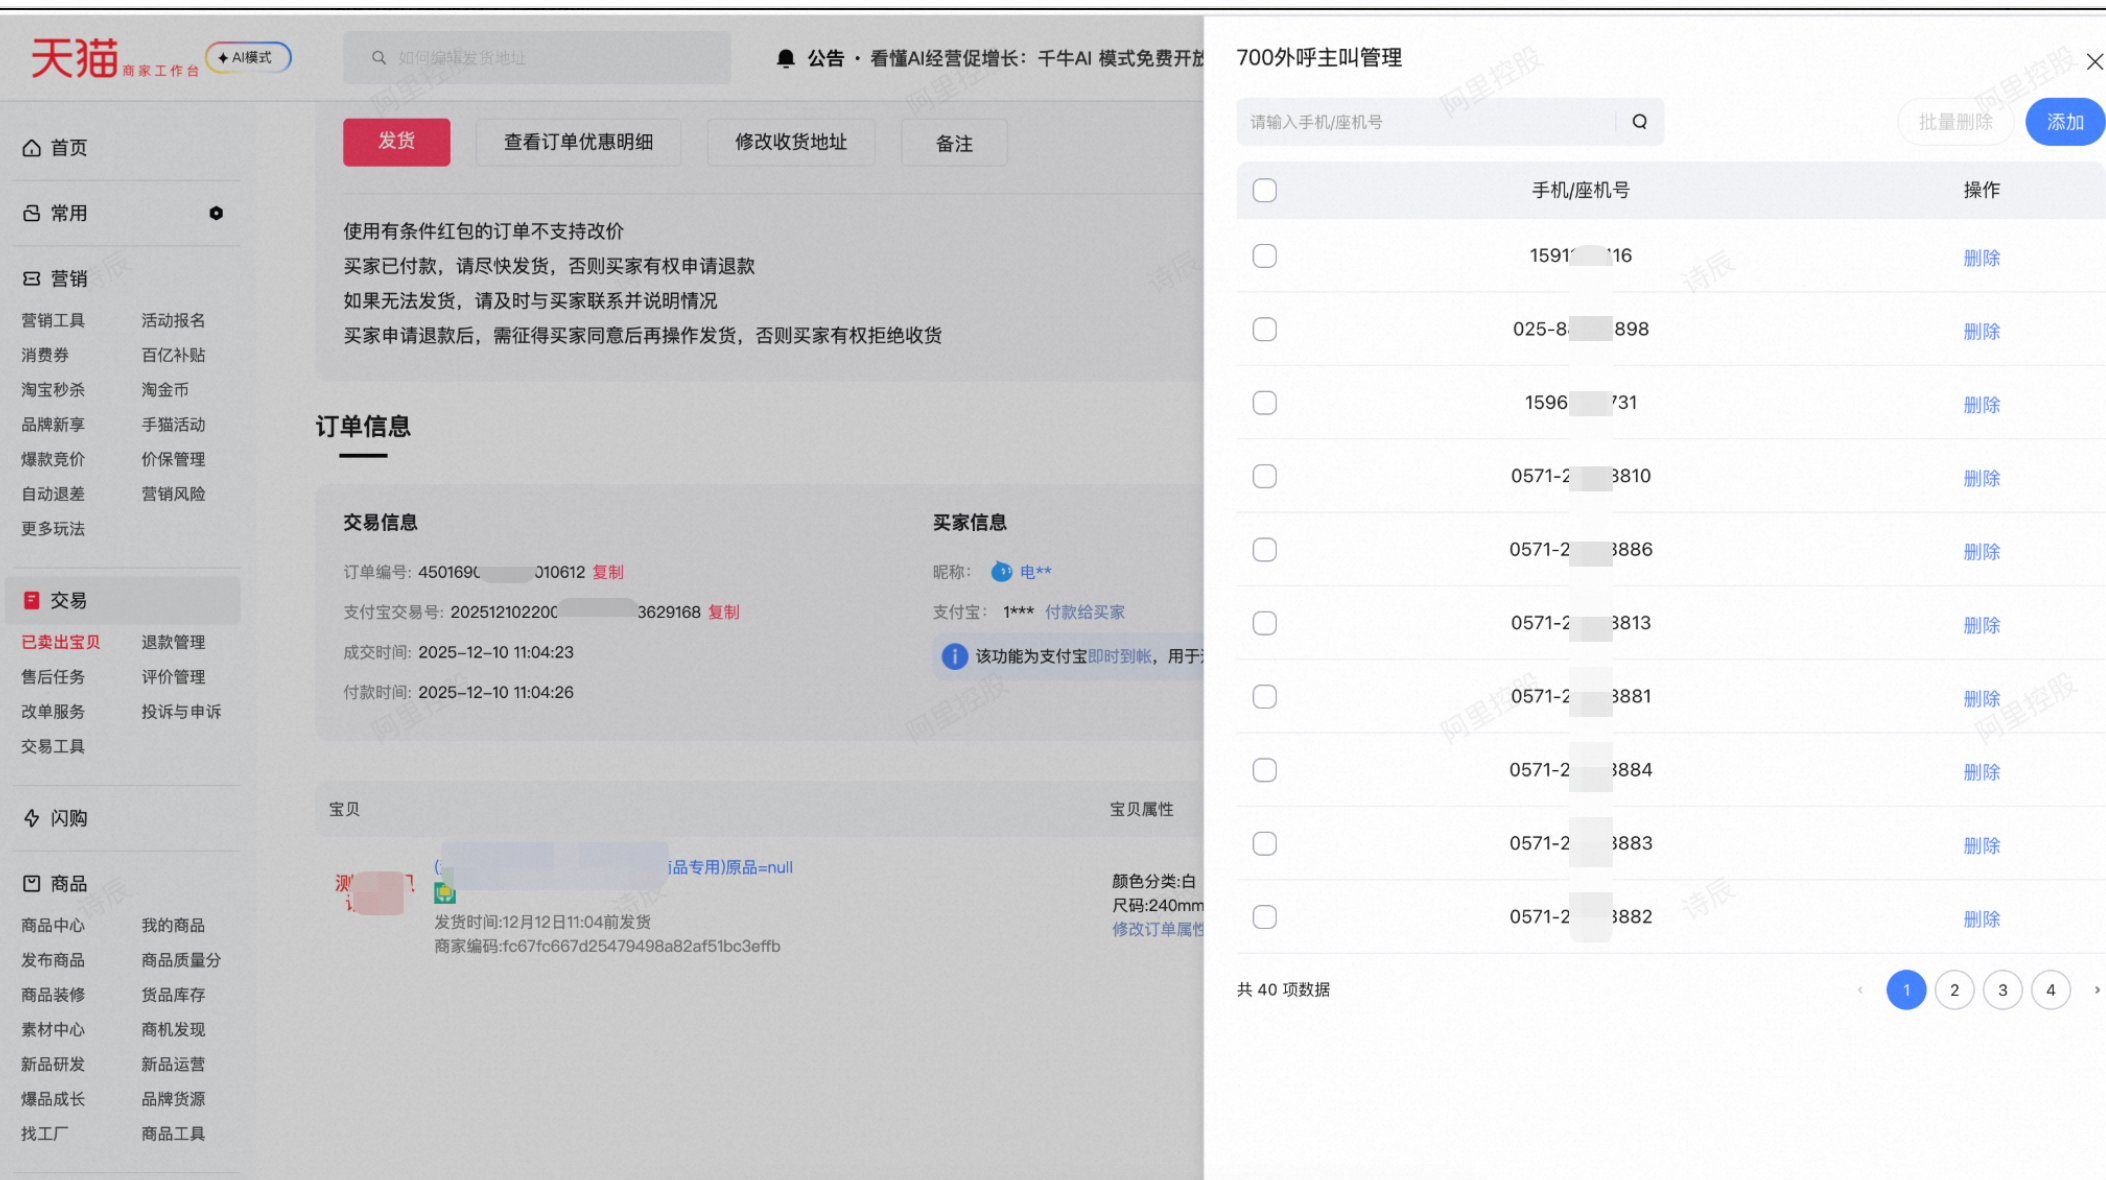Check the 0571 row ending 3884
The width and height of the screenshot is (2106, 1180).
tap(1265, 770)
